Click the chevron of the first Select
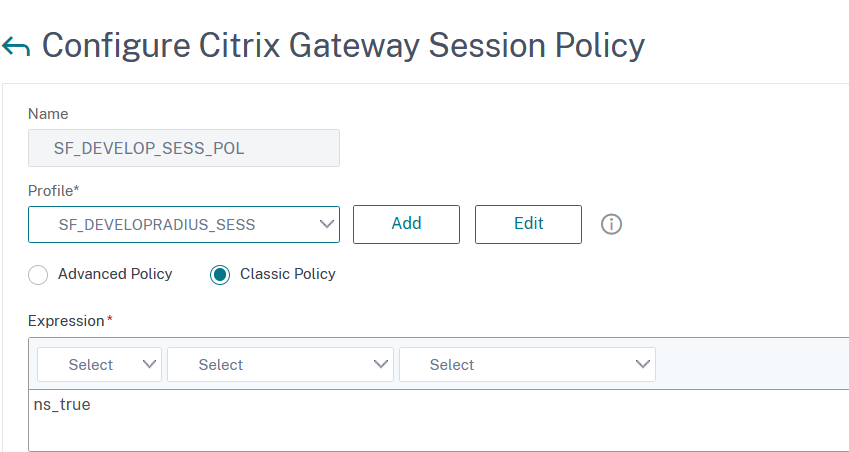Screen dimensions: 849x452 tap(150, 365)
